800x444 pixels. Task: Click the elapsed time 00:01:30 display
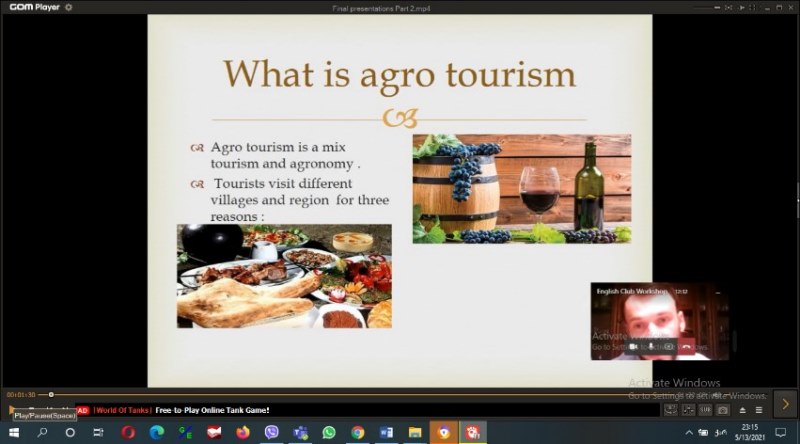(x=21, y=394)
